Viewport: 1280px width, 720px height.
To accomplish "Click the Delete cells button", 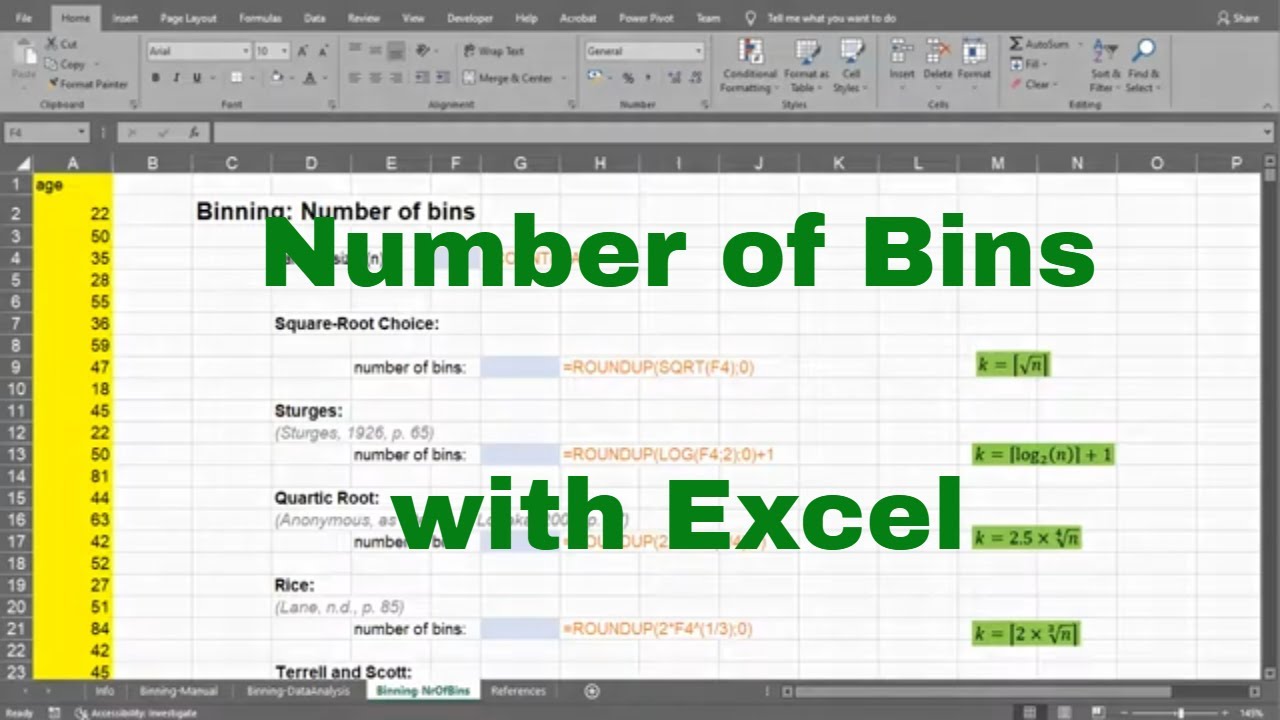I will click(938, 66).
